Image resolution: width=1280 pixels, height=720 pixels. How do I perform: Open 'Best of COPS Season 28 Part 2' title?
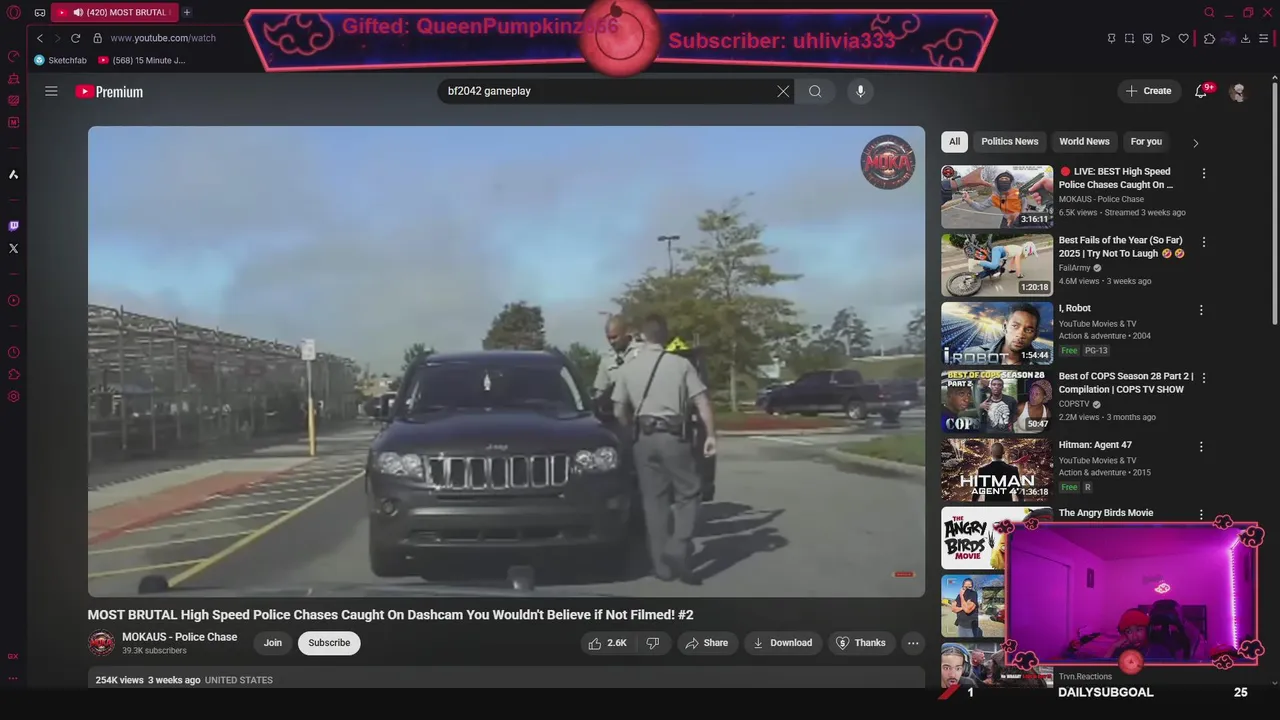(1126, 383)
